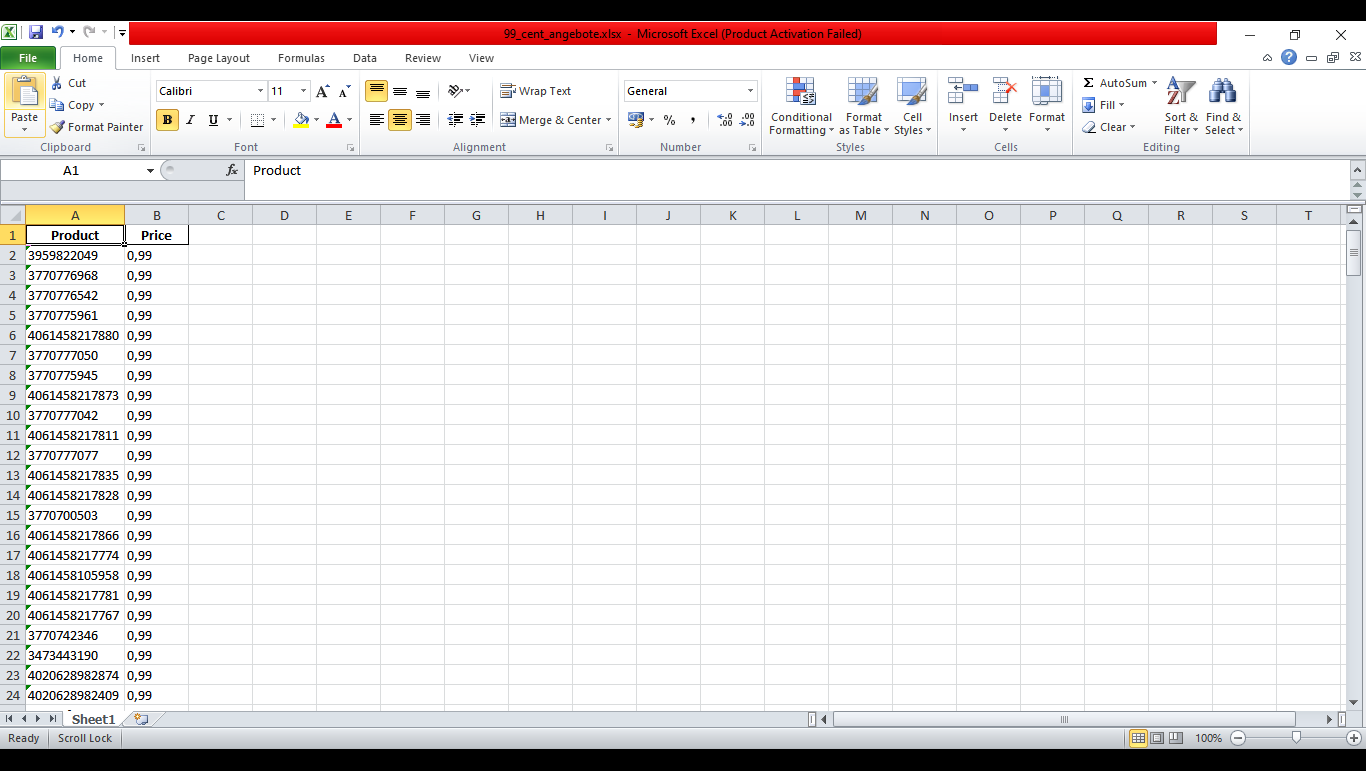Apply red font color
The image size is (1366, 771).
(x=334, y=120)
